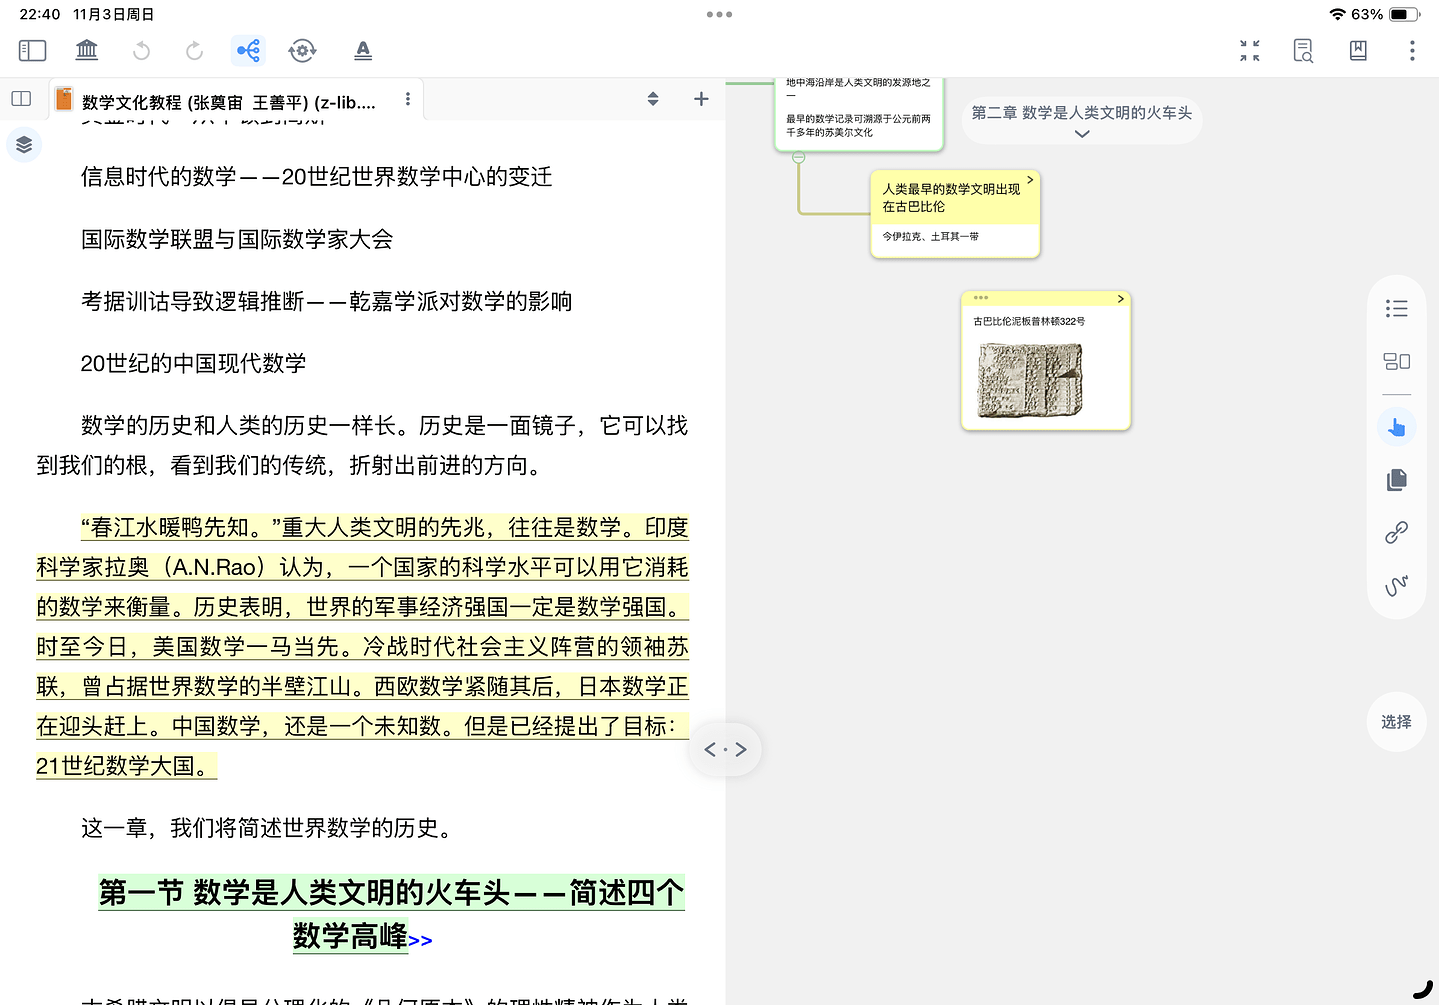Select the line 国际数学联盟与国际数学家大会

point(237,239)
